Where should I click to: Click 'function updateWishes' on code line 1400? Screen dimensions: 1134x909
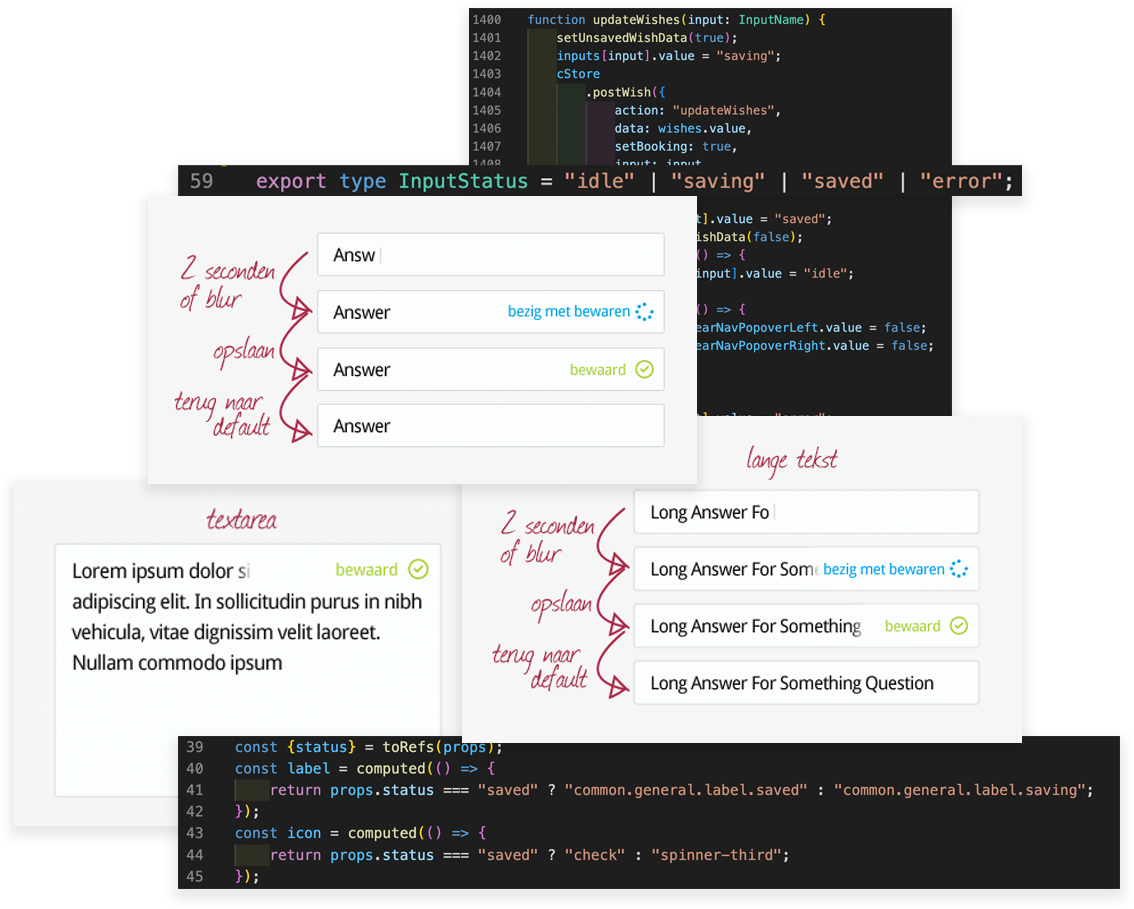[604, 20]
